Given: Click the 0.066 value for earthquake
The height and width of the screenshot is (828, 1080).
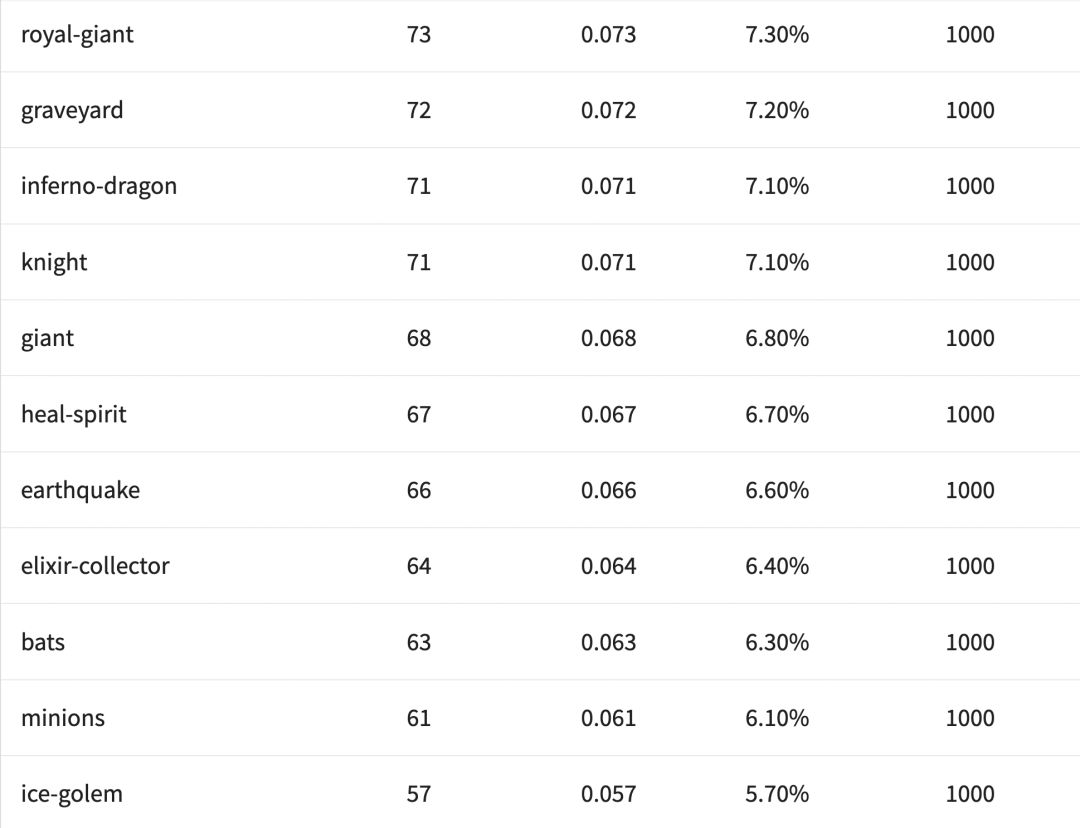Looking at the screenshot, I should coord(608,490).
